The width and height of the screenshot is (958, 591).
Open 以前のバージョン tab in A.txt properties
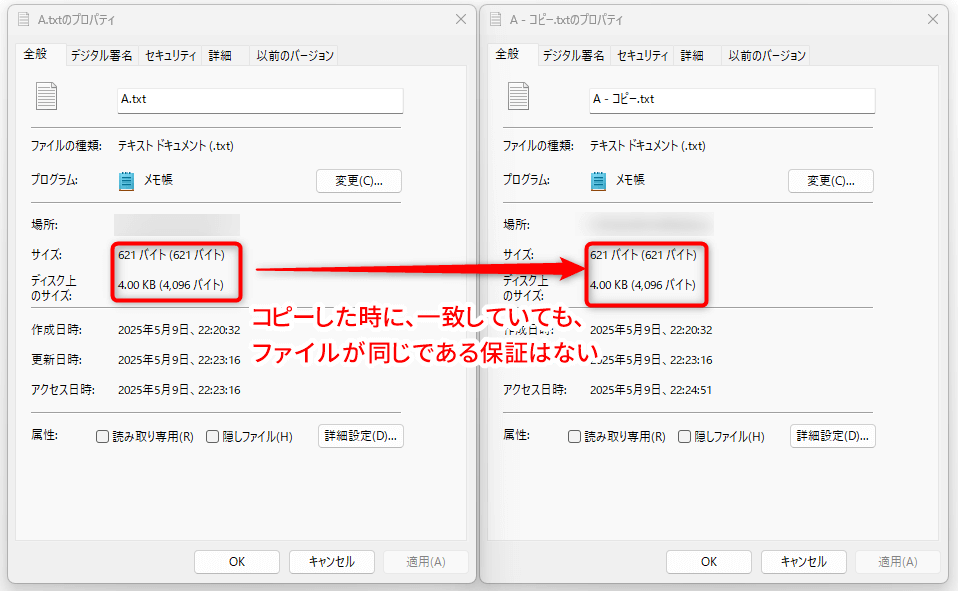pos(294,56)
